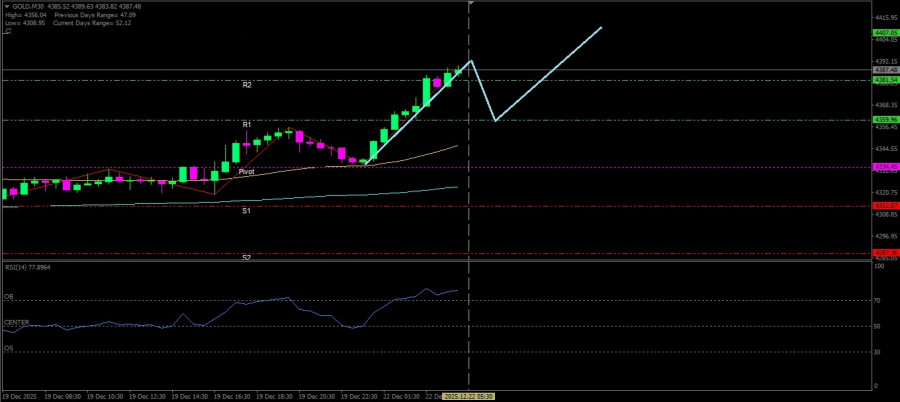Click the R2 resistance level label
Viewport: 900px width, 402px height.
tap(246, 85)
